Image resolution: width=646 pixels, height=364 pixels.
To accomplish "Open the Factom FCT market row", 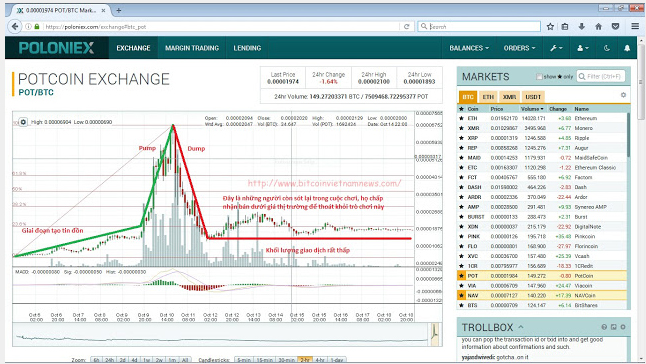I will 543,177.
